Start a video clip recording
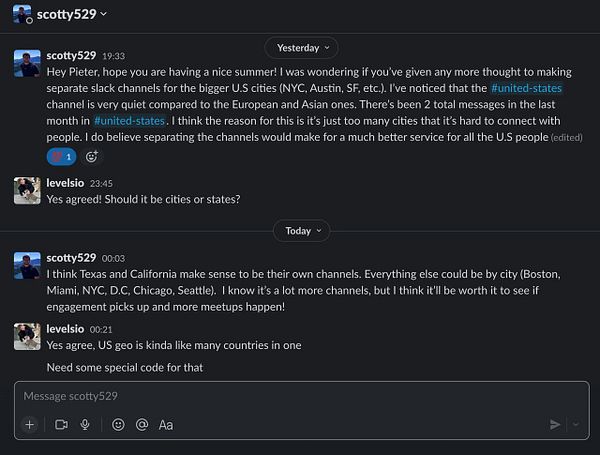600x455 pixels. click(61, 424)
